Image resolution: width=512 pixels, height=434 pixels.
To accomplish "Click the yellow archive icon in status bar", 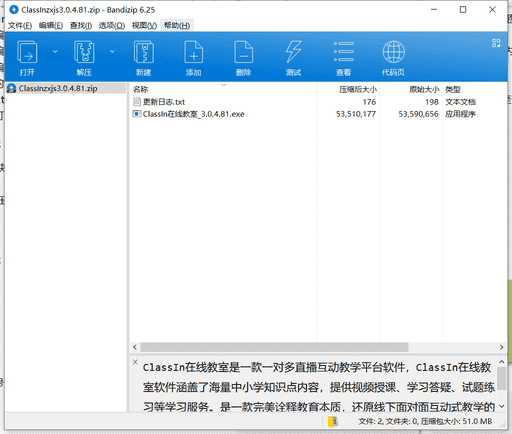I will point(333,422).
